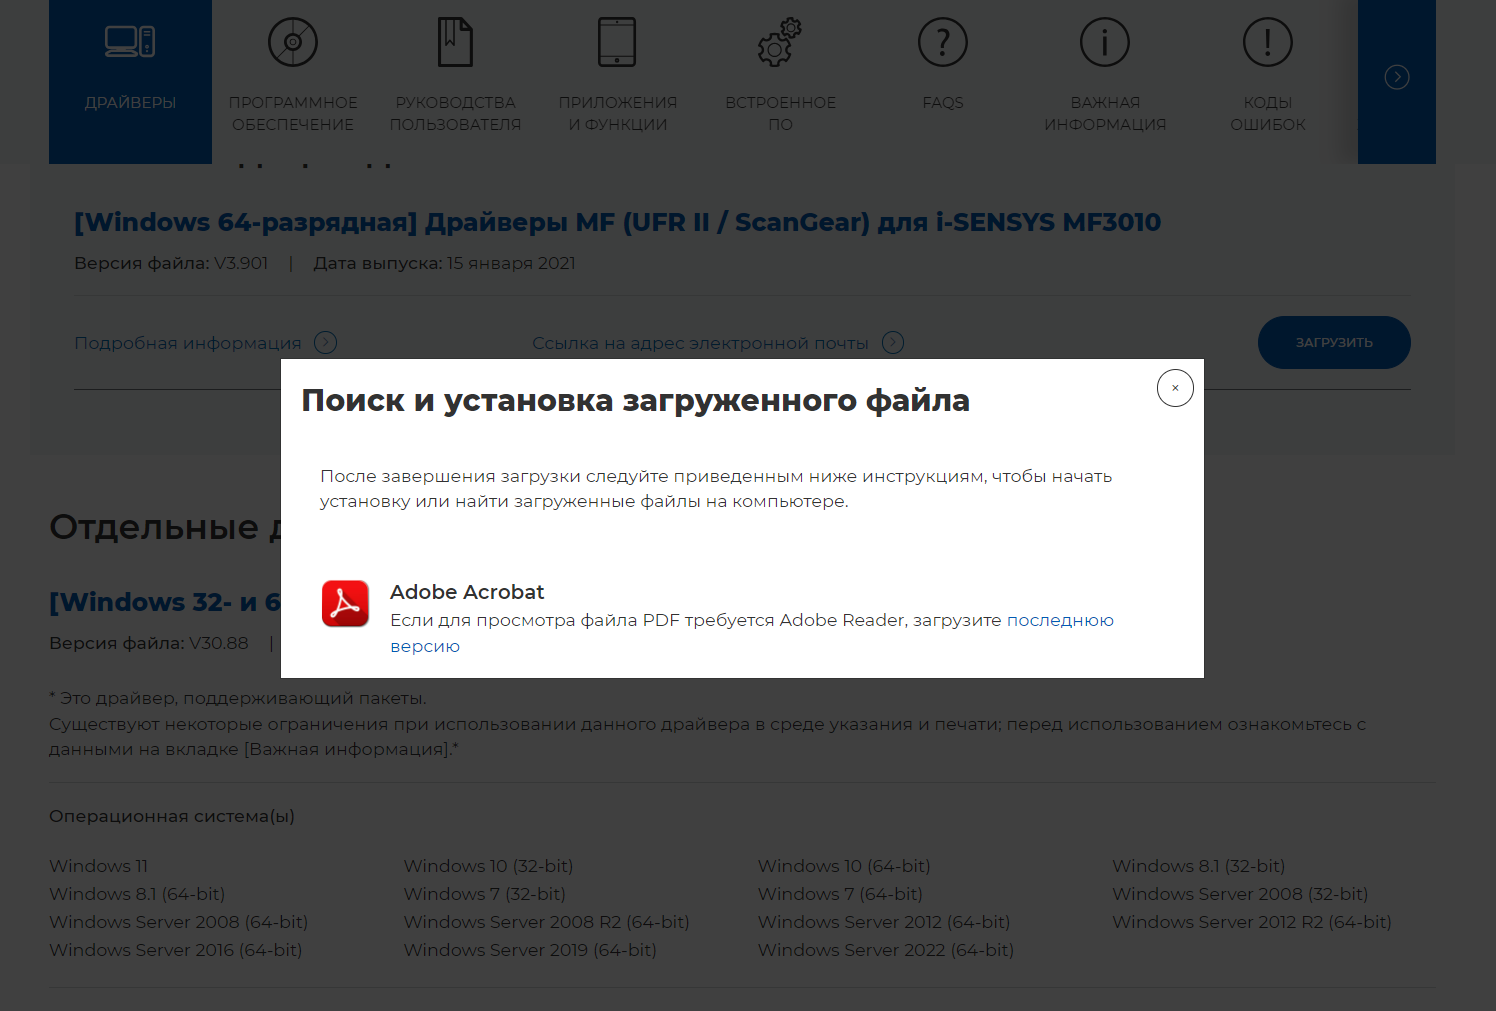Open the '[Windows 32- и 6' driver title link
The image size is (1496, 1011).
click(x=165, y=602)
